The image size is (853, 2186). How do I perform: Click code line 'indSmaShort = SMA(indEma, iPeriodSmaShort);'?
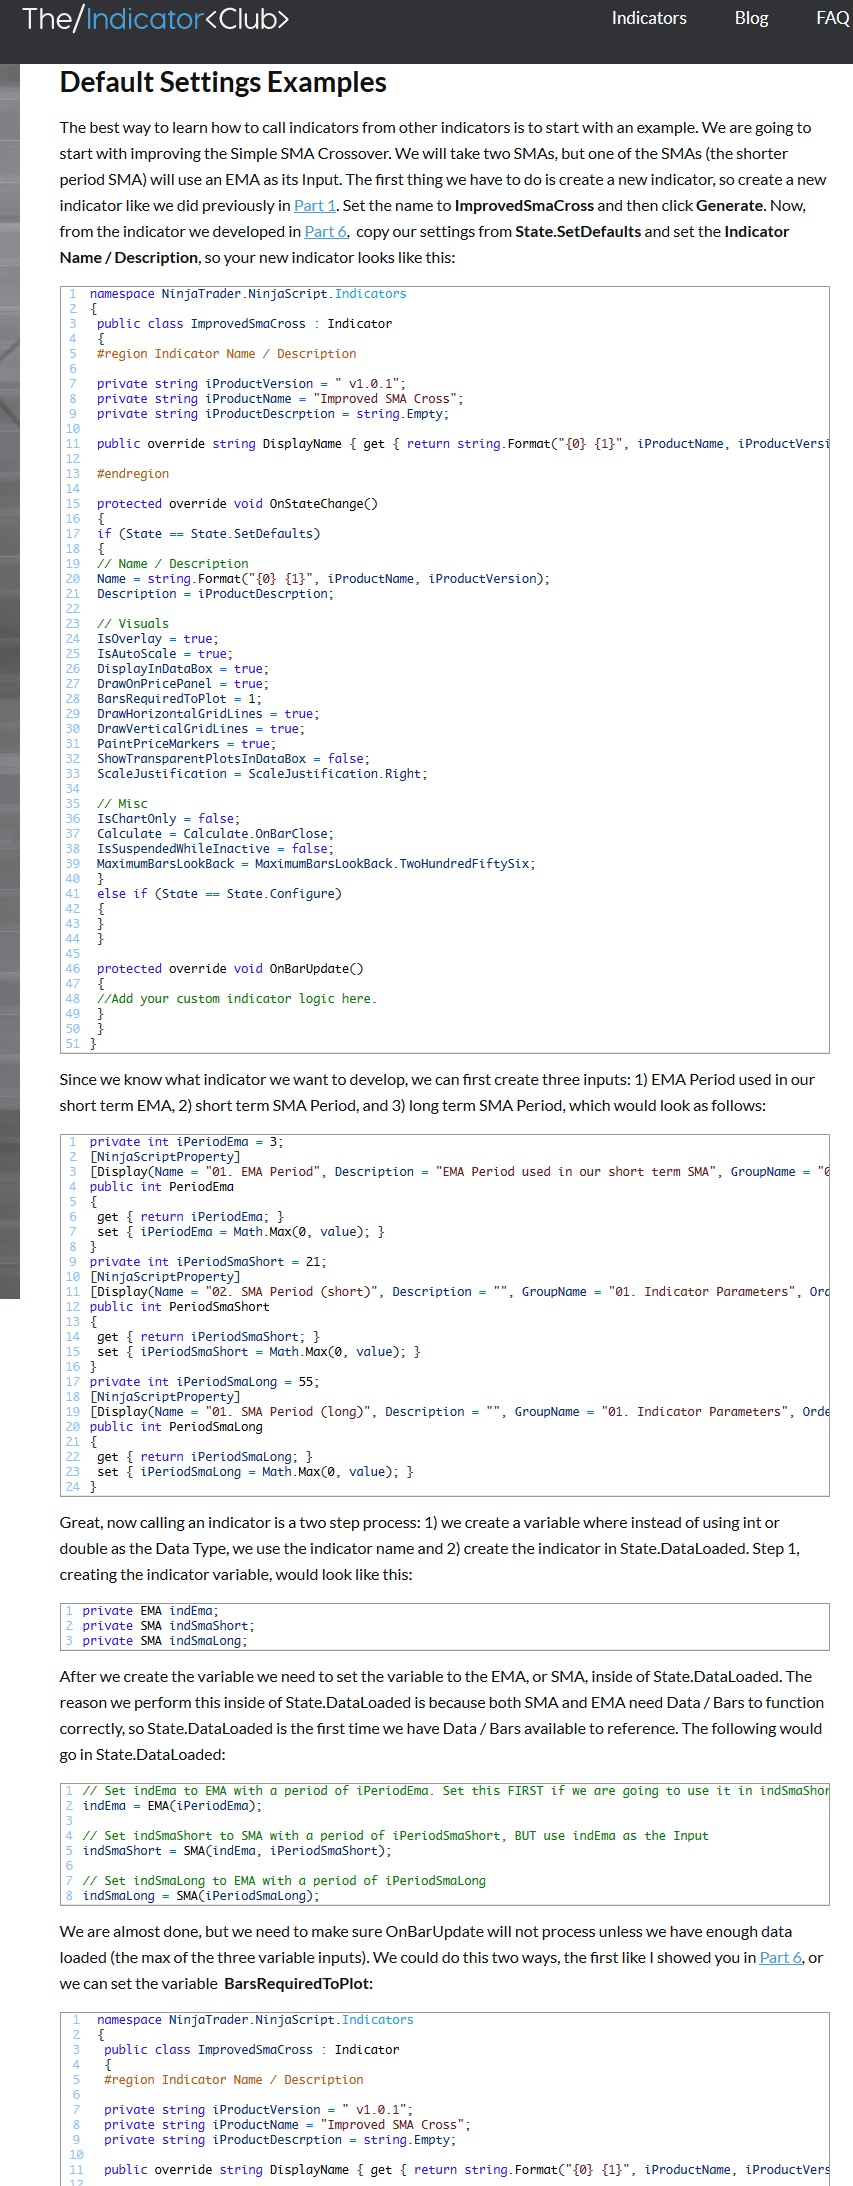pyautogui.click(x=237, y=1851)
